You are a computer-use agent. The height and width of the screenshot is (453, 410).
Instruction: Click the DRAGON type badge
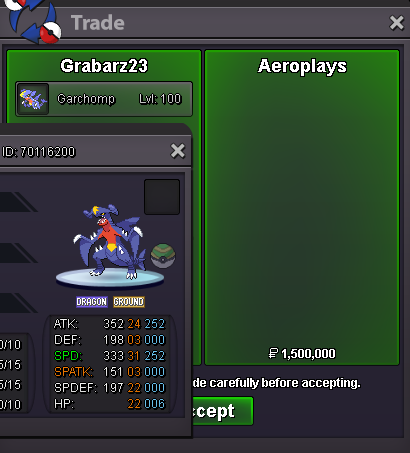pos(92,302)
